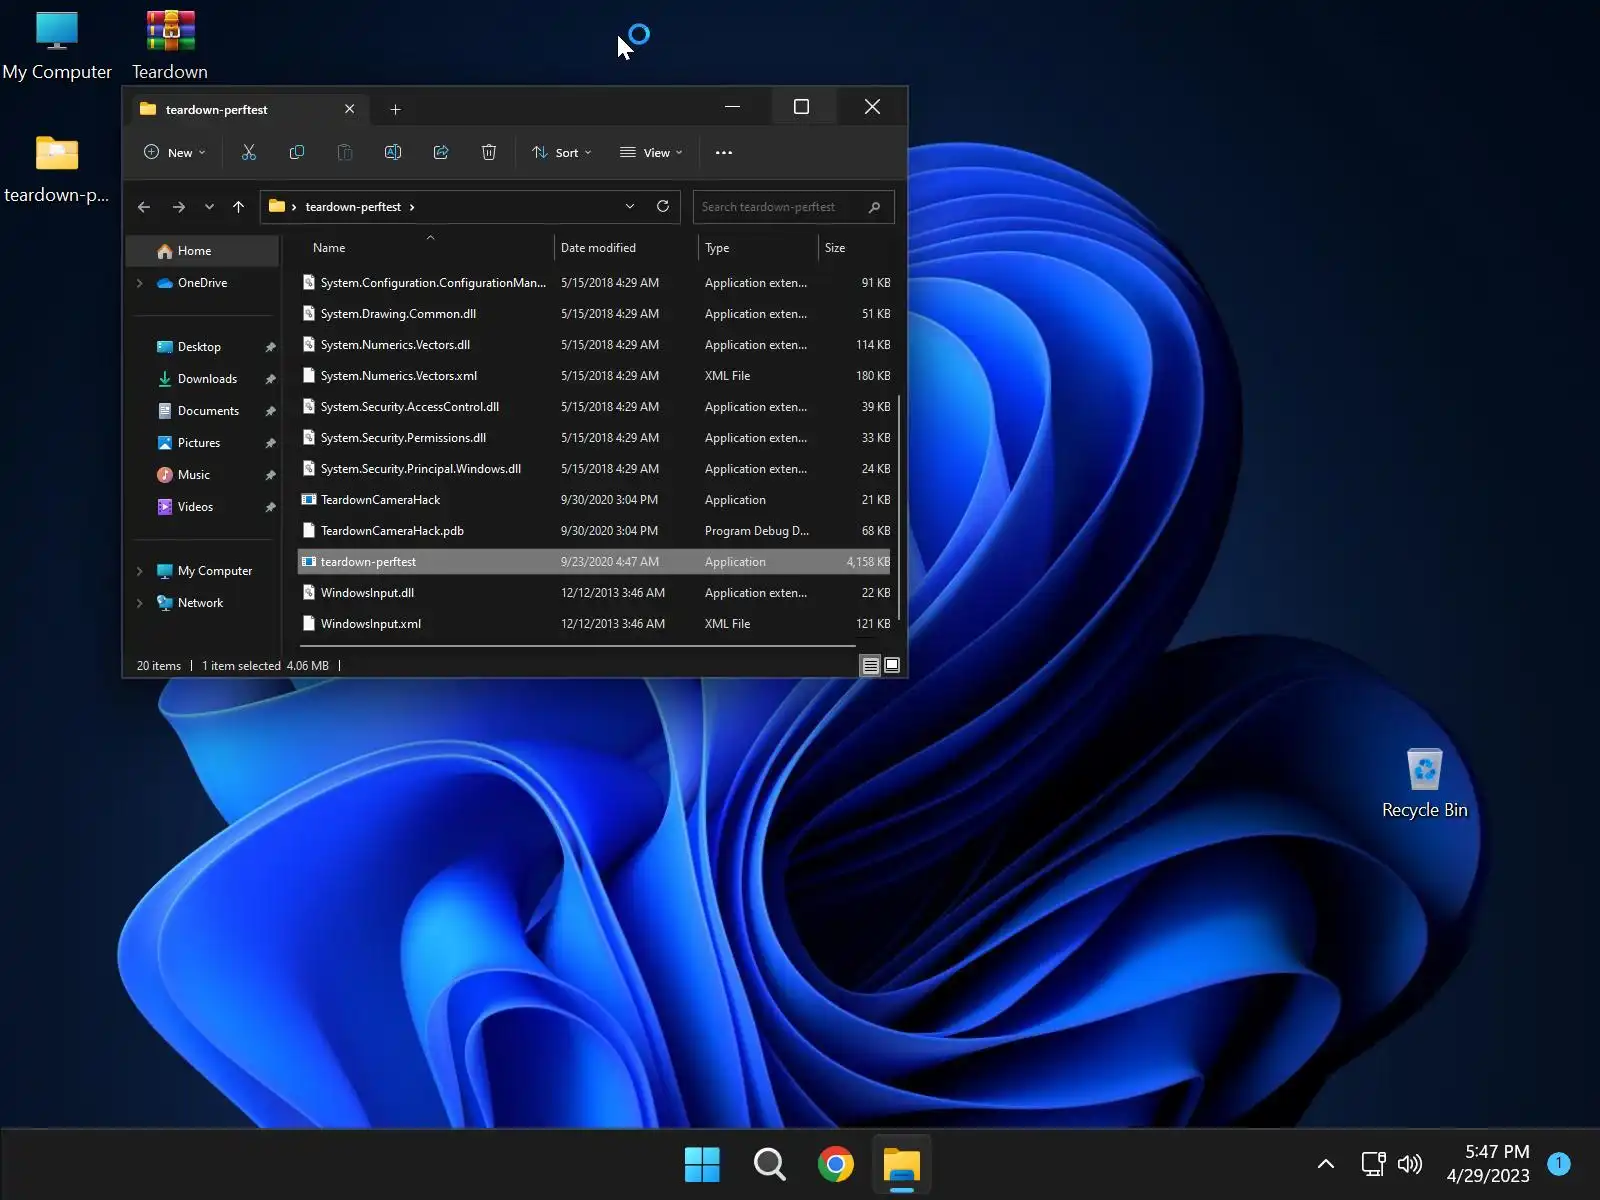
Task: Go up one folder level
Action: (238, 207)
